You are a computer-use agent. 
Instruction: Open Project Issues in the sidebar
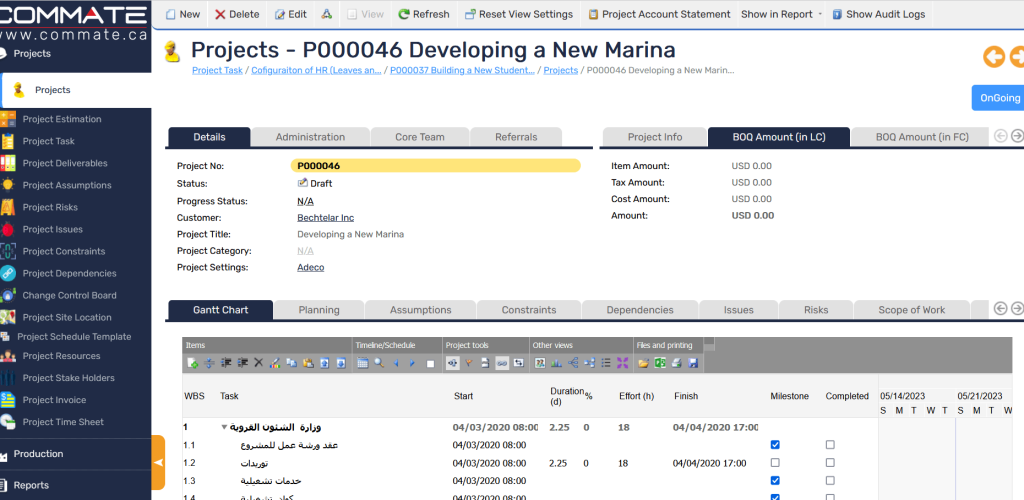pyautogui.click(x=52, y=229)
